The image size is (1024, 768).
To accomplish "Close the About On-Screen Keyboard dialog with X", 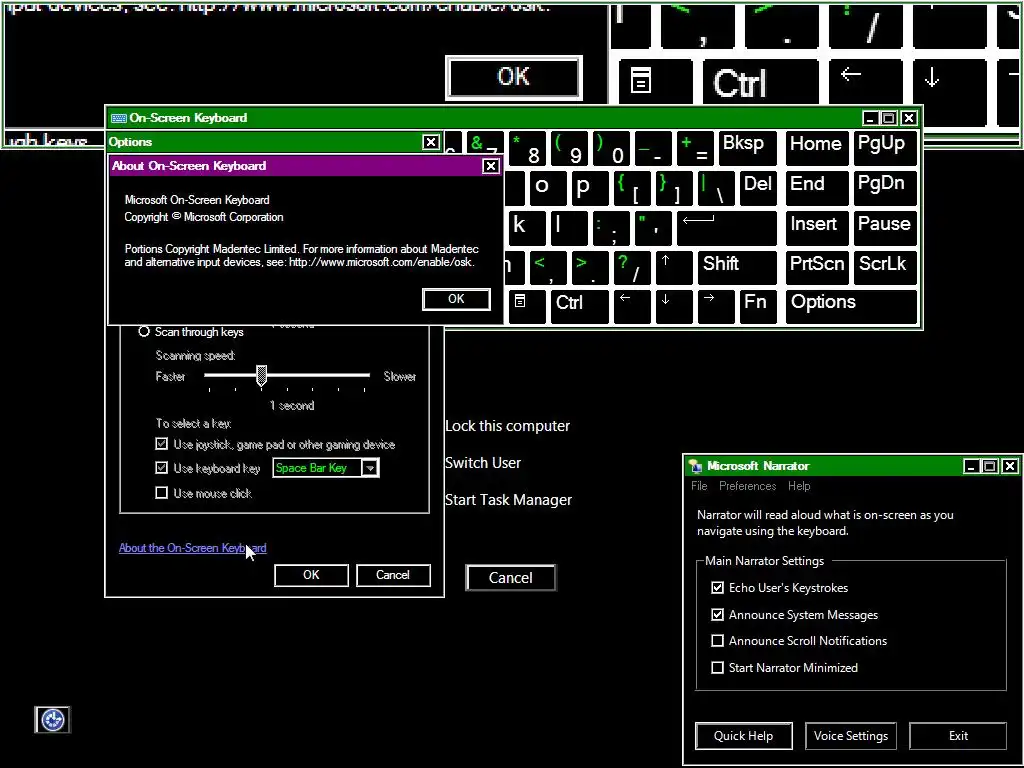I will click(x=490, y=166).
